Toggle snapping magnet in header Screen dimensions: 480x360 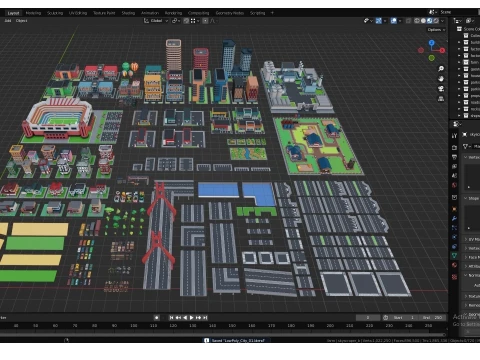click(186, 21)
